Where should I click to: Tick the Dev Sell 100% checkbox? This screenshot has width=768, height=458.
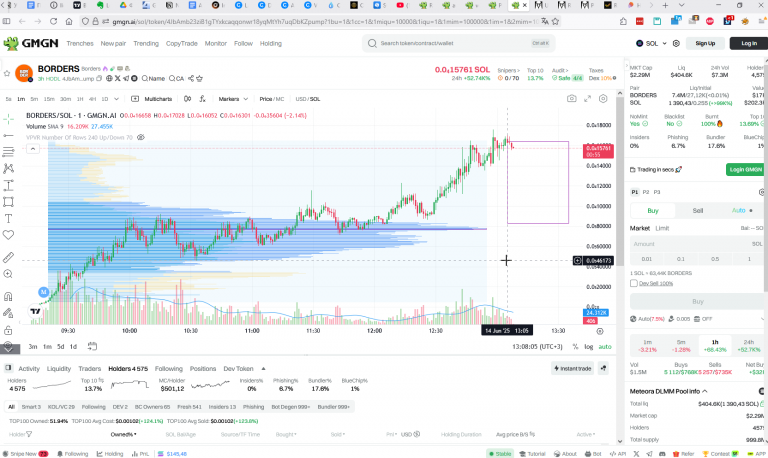coord(633,283)
